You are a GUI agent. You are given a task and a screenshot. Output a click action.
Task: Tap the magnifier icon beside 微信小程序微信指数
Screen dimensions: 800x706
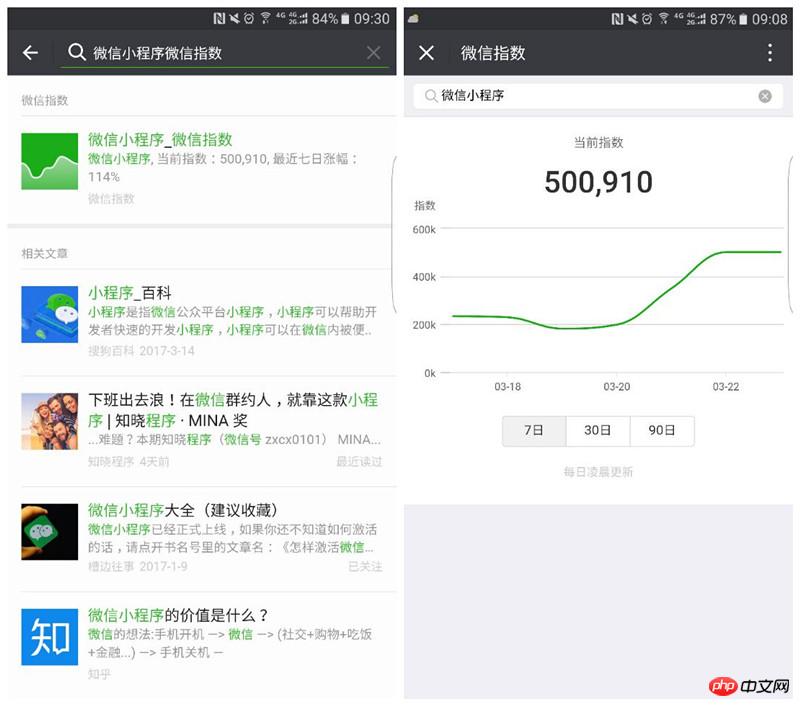click(77, 52)
